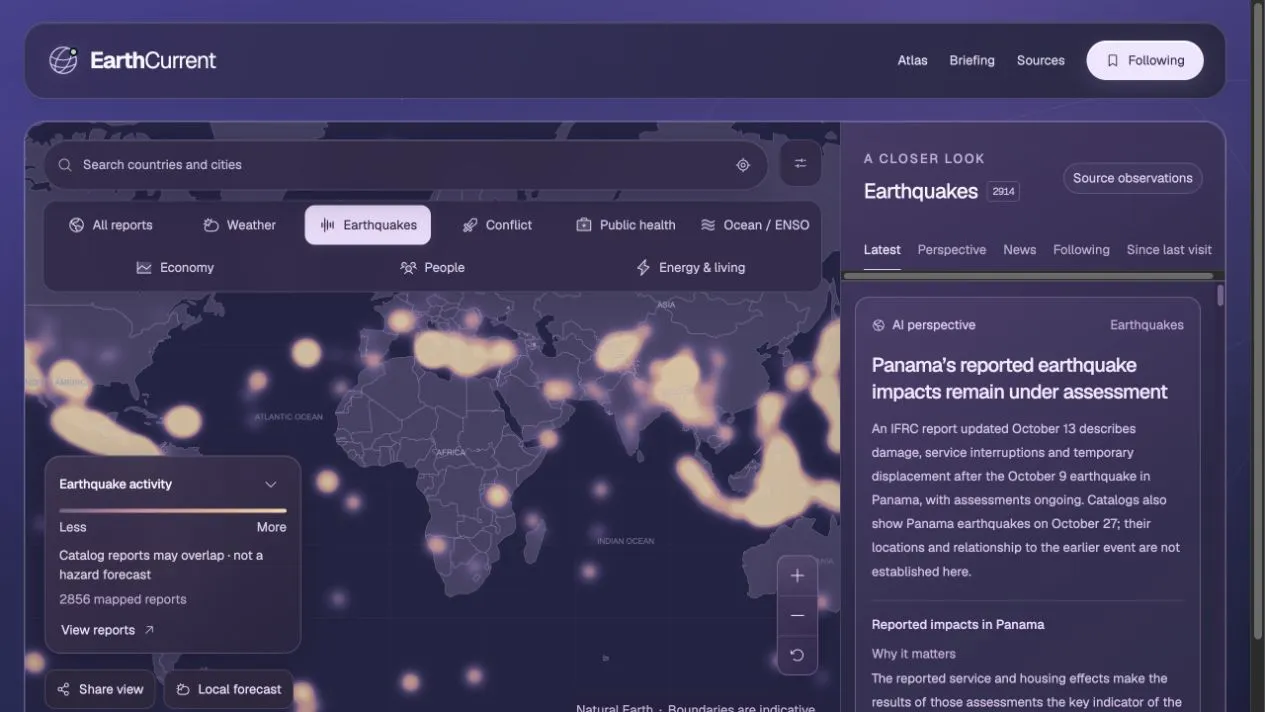
Task: Toggle the Earthquakes category filter
Action: pos(368,225)
